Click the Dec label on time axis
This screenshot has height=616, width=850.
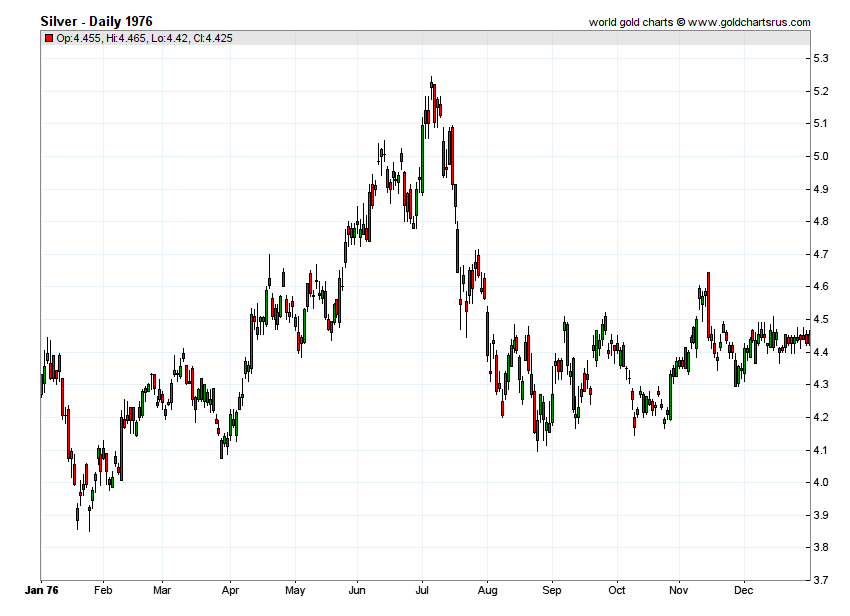741,590
